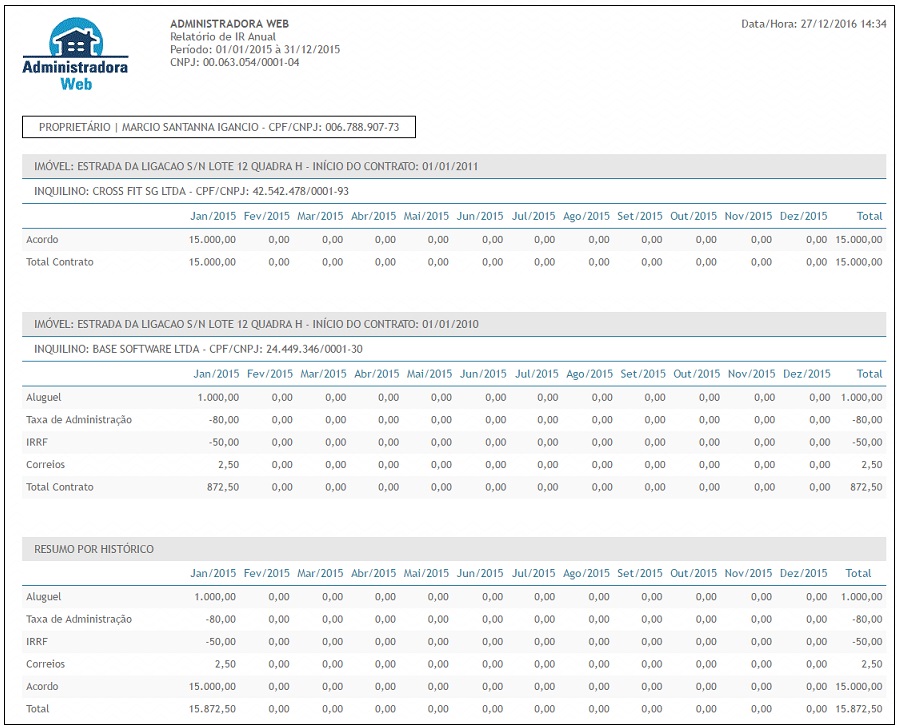
Task: Click Total Contrato label in Base Software table
Action: tap(60, 487)
